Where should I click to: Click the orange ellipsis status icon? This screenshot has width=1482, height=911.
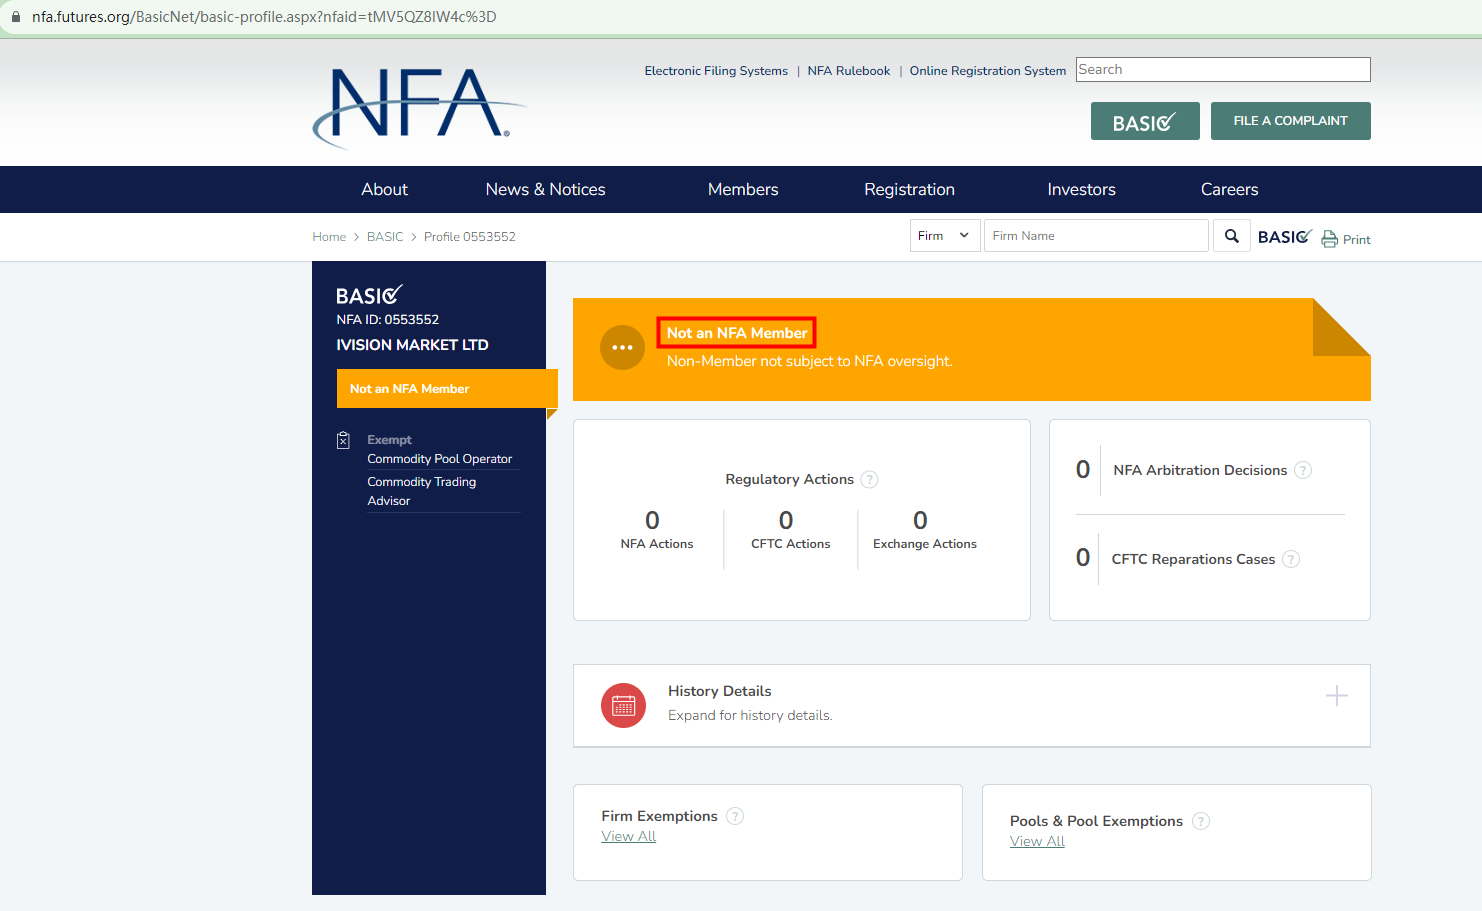[x=622, y=348]
